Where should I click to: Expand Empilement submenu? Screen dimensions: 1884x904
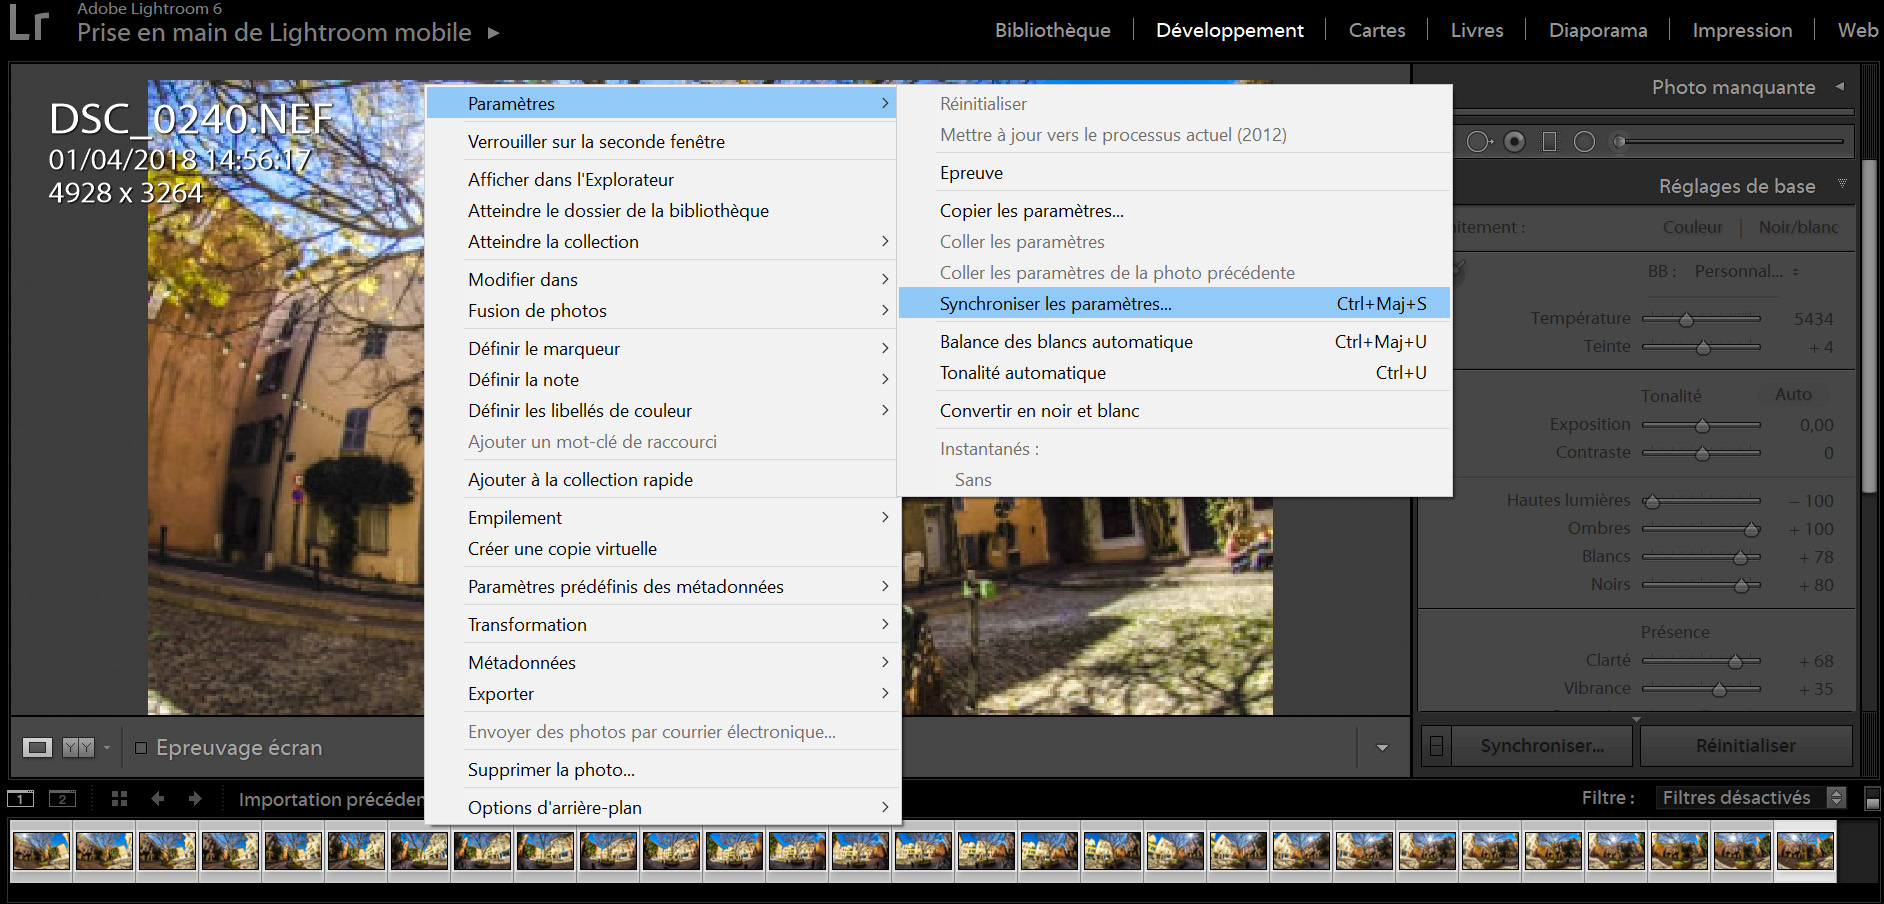(661, 518)
